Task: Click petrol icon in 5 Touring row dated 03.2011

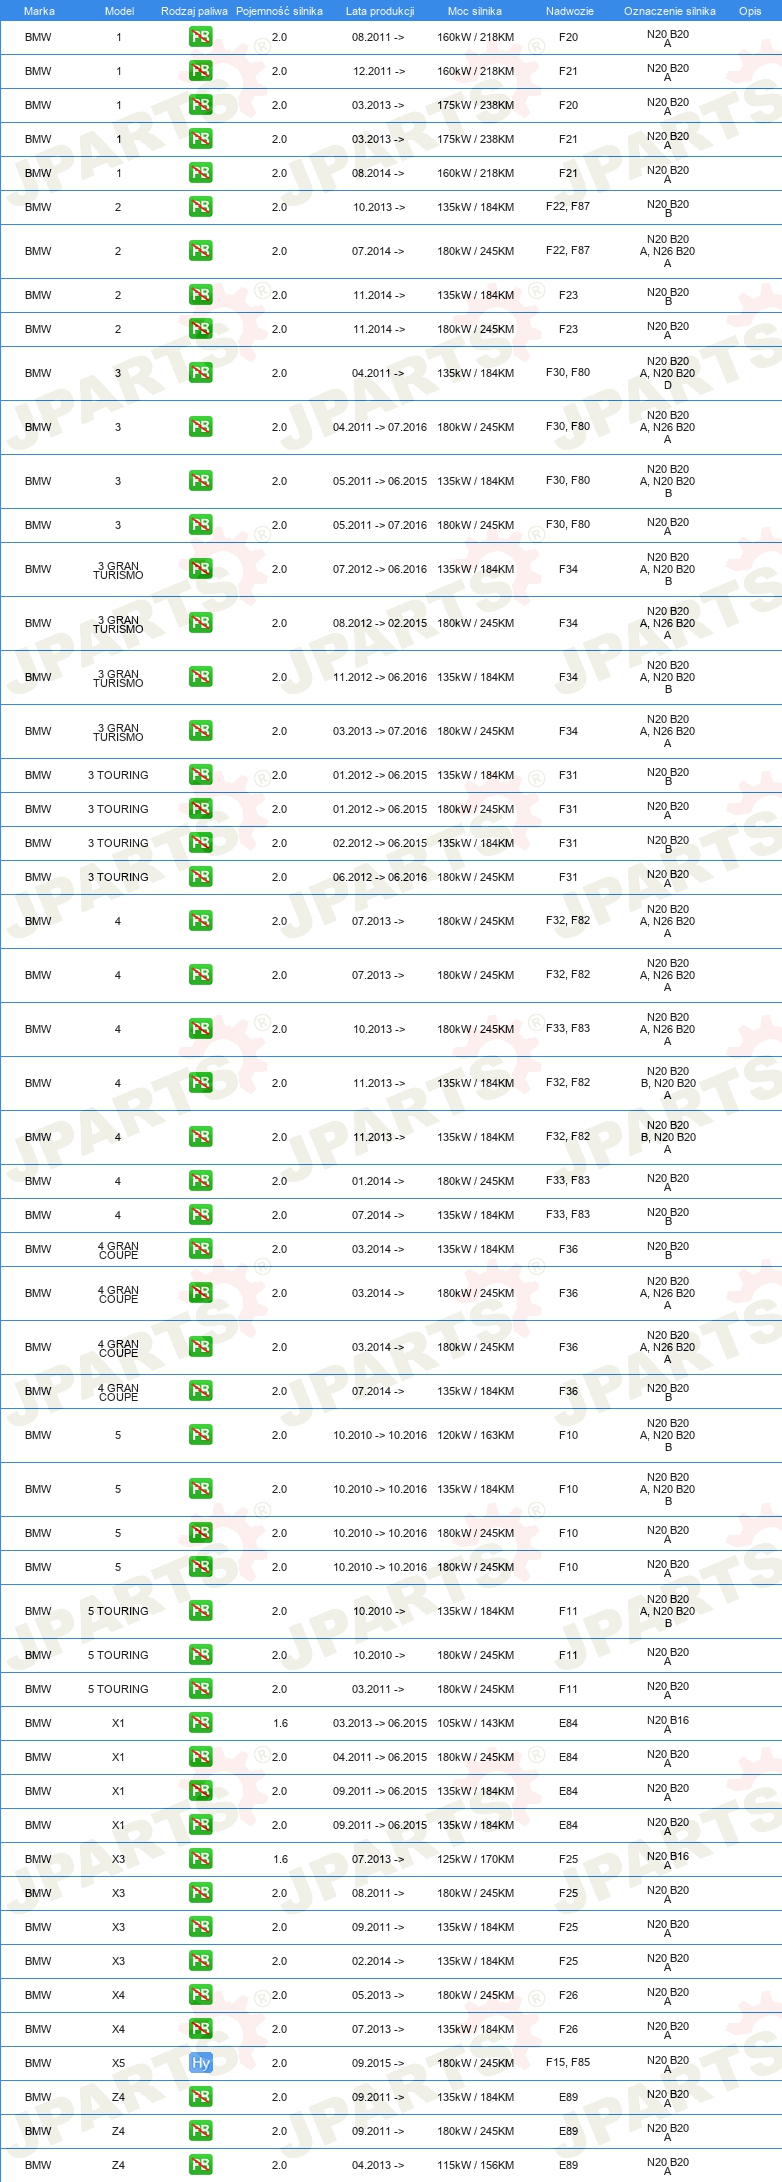Action: point(201,1689)
